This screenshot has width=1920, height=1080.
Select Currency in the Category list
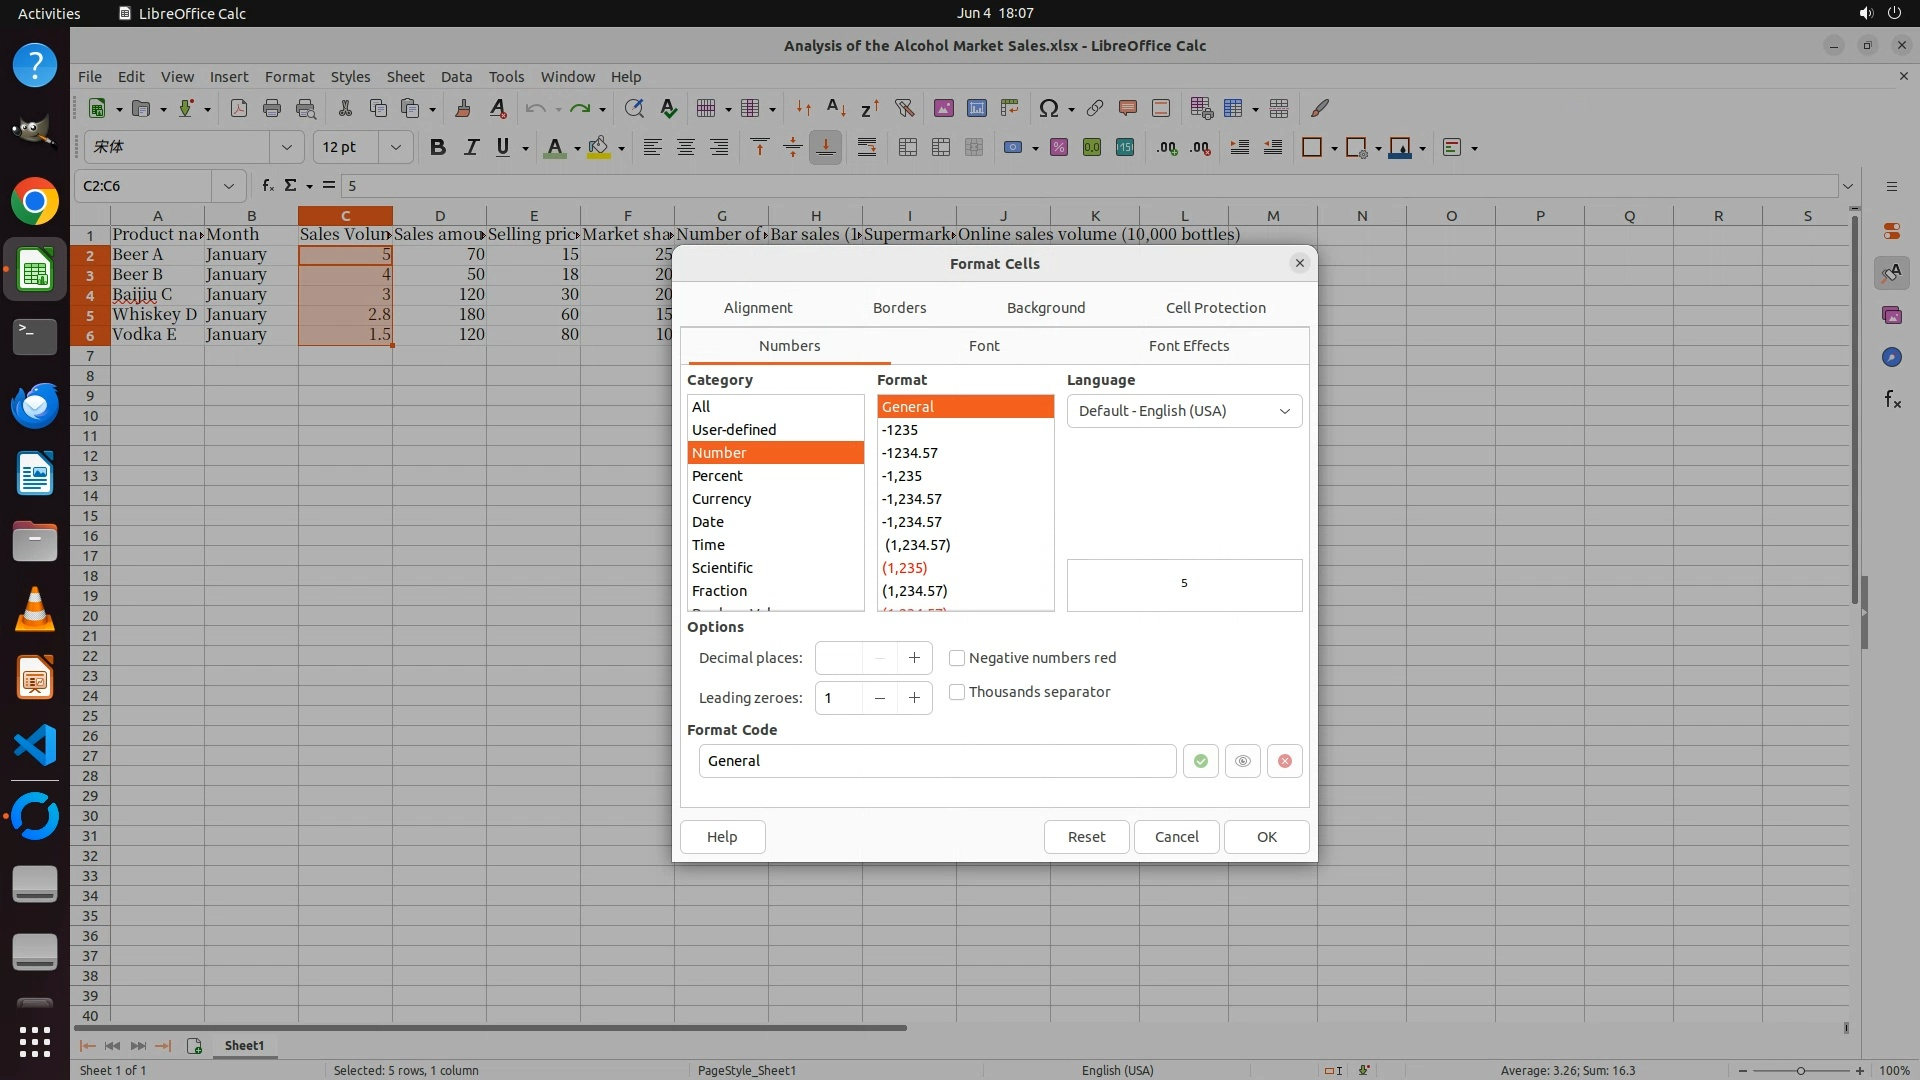click(x=721, y=499)
